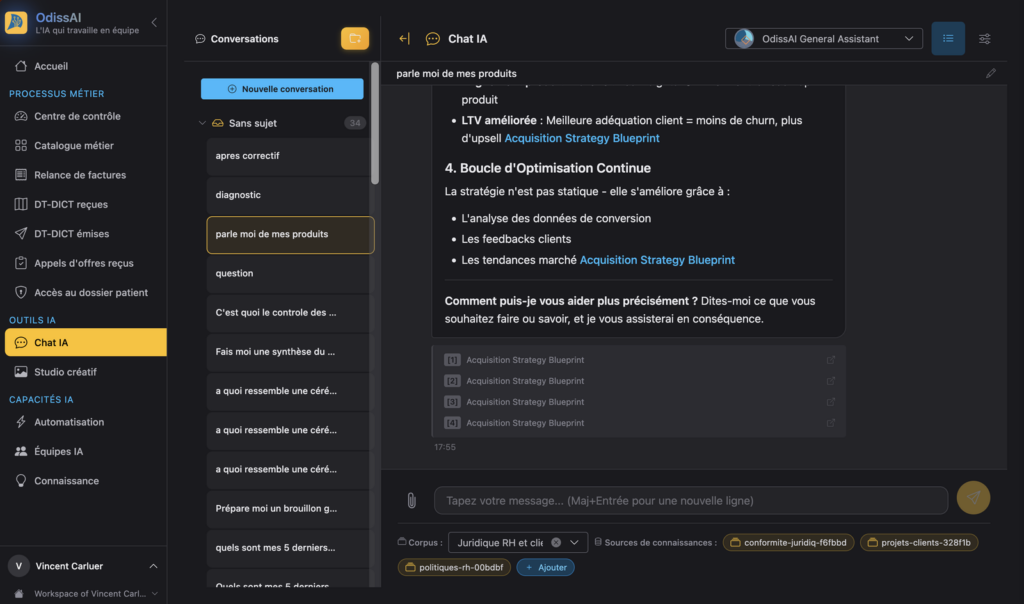The height and width of the screenshot is (604, 1024).
Task: Click the assistant avatar in selector
Action: (744, 39)
